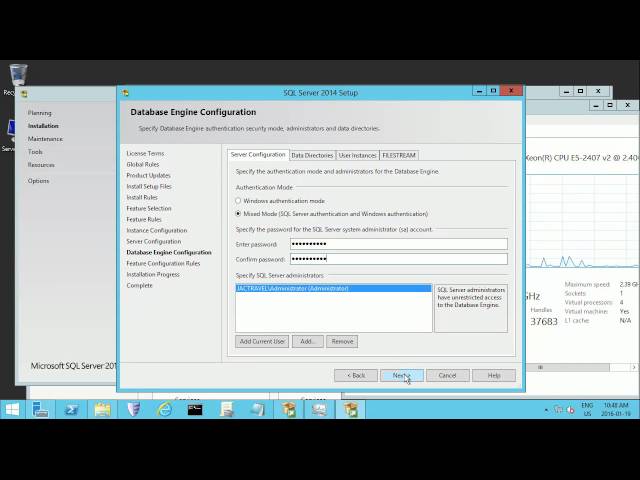Image resolution: width=640 pixels, height=480 pixels.
Task: Select the active SQL Server Setup taskbar icon
Action: click(x=351, y=409)
